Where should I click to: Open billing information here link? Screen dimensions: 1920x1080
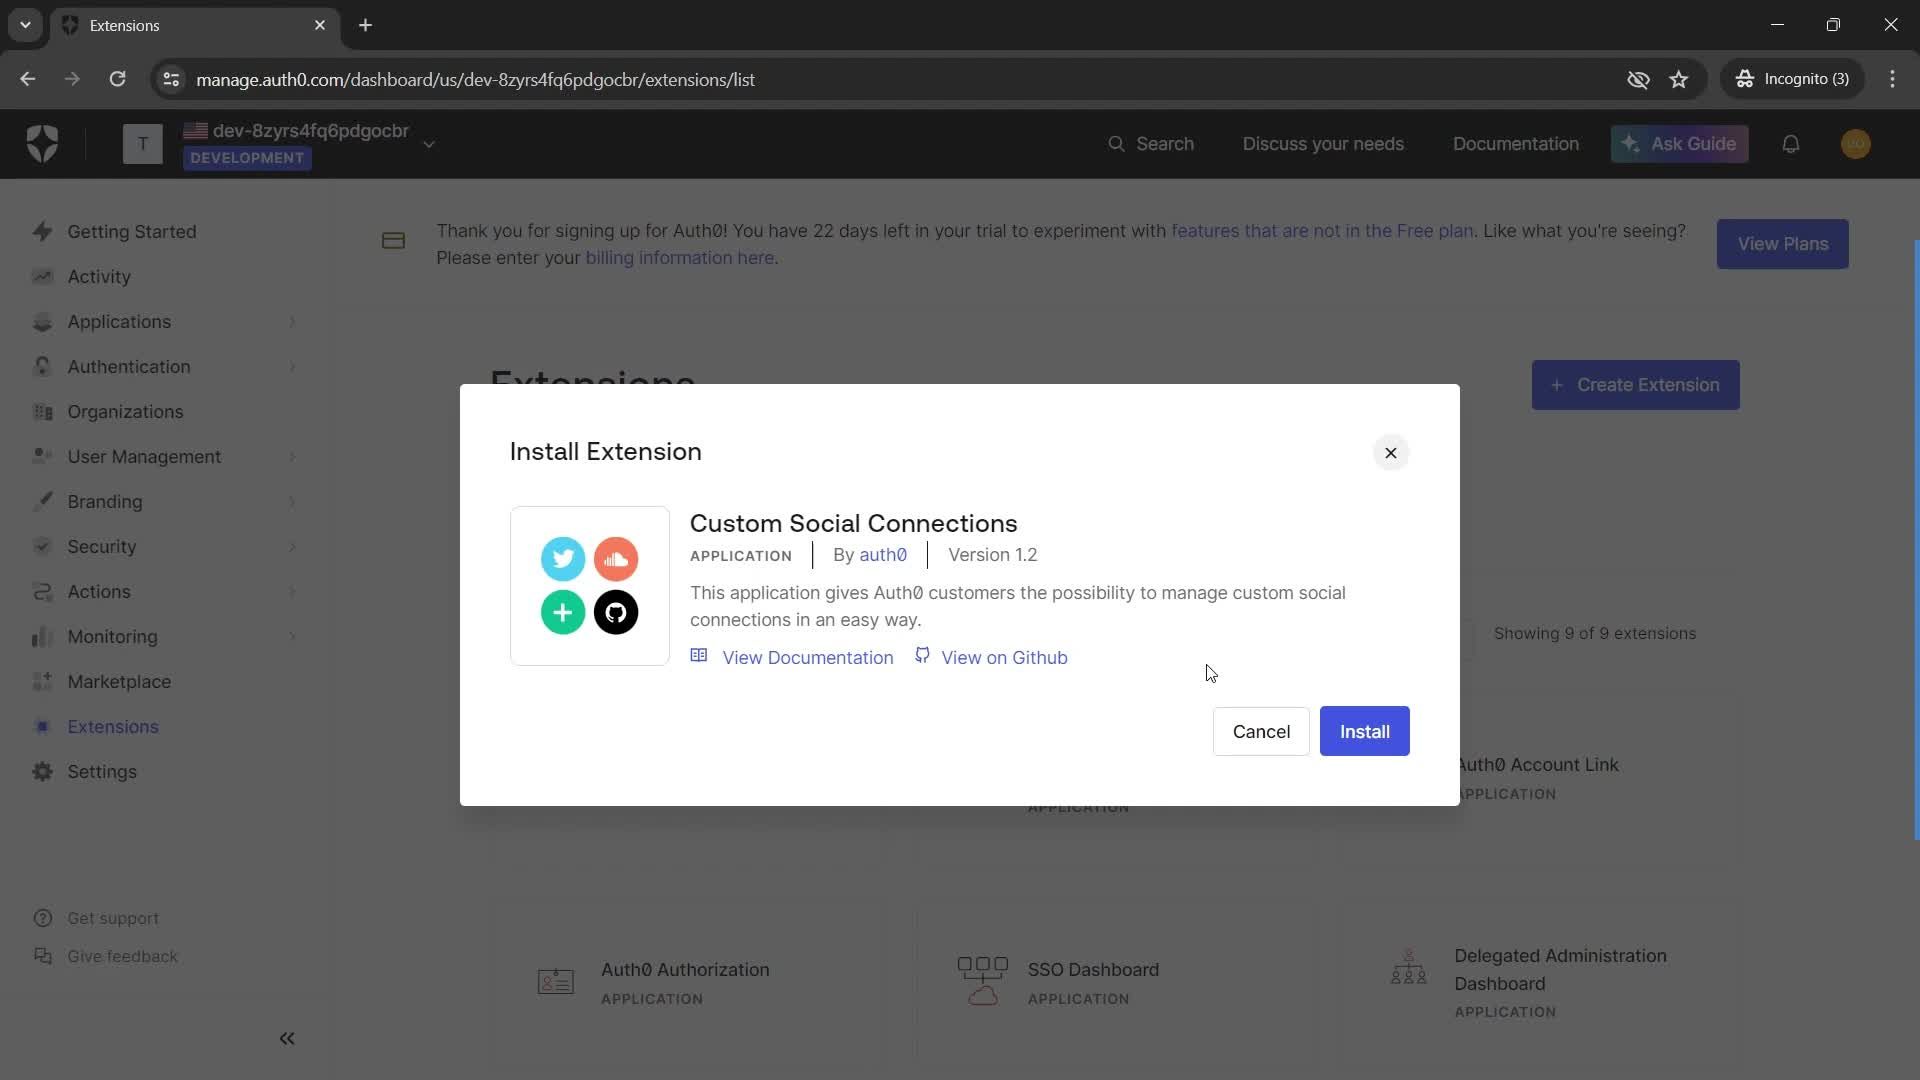[680, 258]
